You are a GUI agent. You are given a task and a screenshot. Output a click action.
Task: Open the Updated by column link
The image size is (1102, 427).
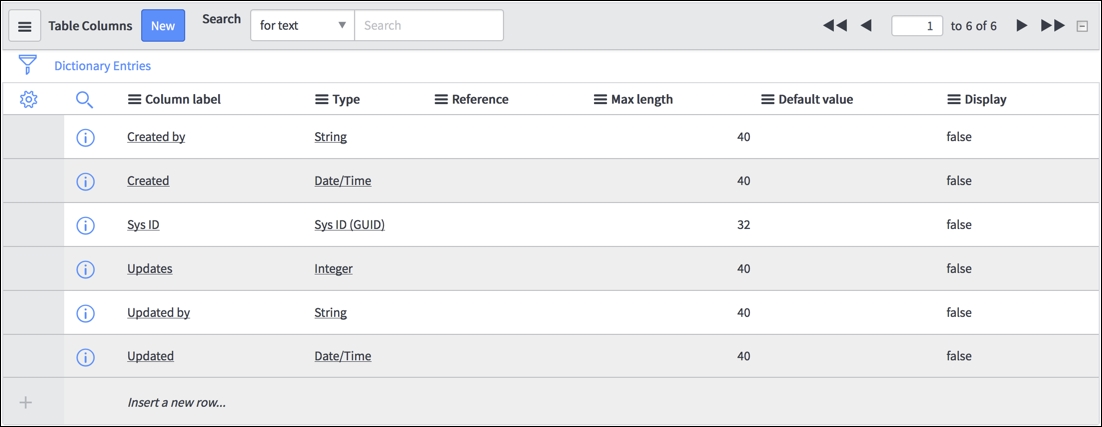(x=159, y=313)
